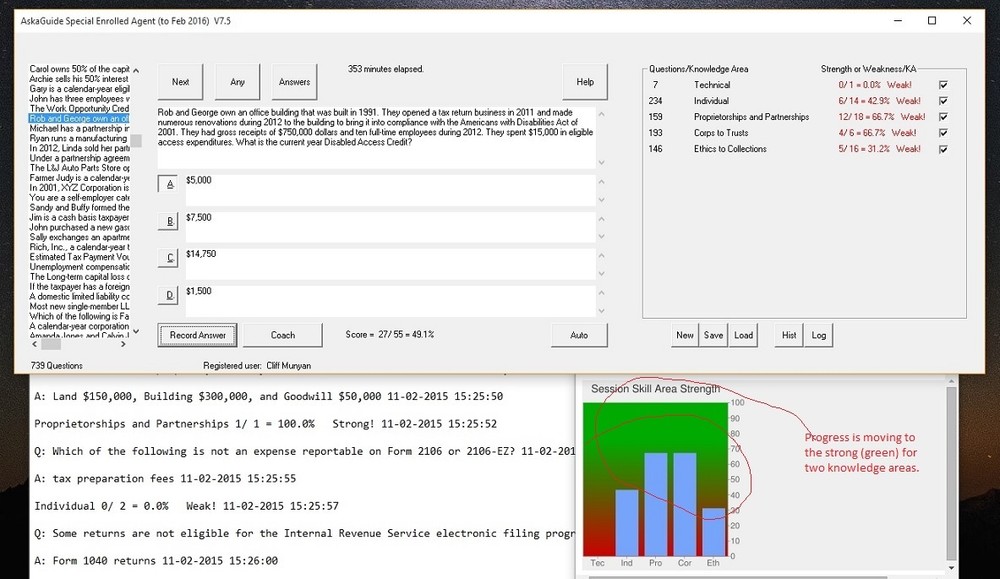Uncheck the Individual knowledge area checkbox

tap(941, 101)
